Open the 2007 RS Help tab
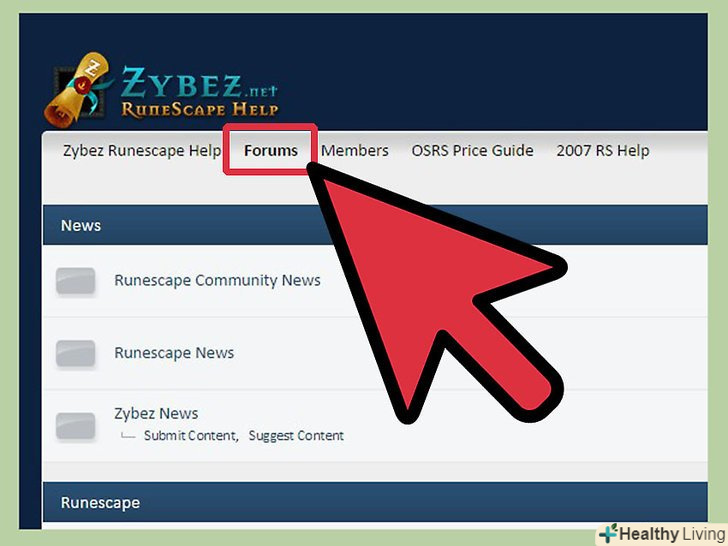Screen dimensions: 728x546 (603, 150)
